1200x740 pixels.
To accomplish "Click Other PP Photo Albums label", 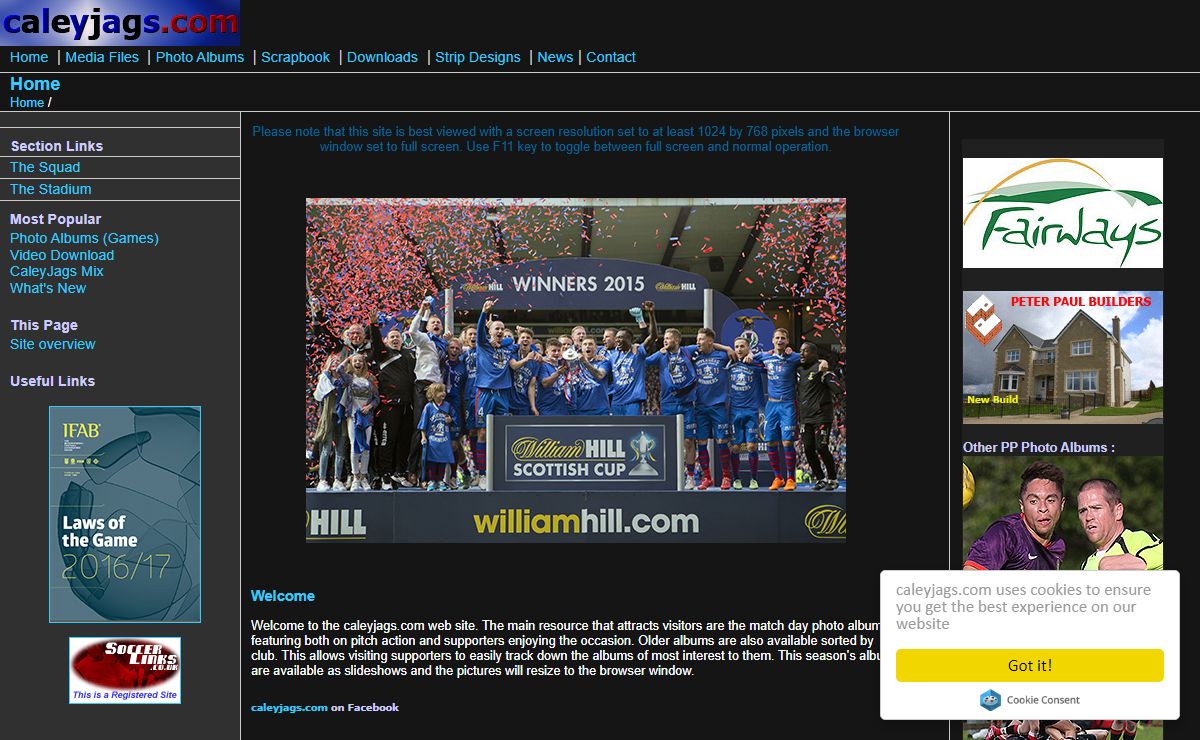I will click(x=1039, y=447).
